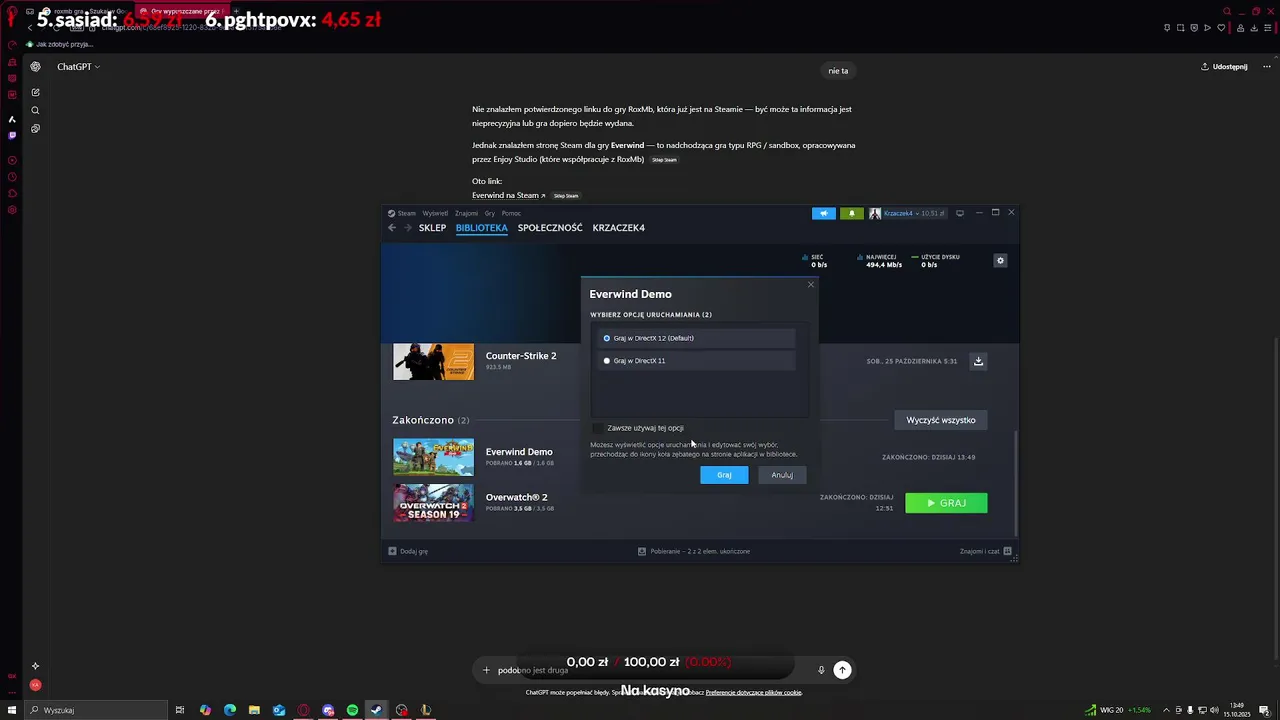The image size is (1280, 720).
Task: Open 'Jak zdobyć przyja...' bookmark
Action: 60,44
